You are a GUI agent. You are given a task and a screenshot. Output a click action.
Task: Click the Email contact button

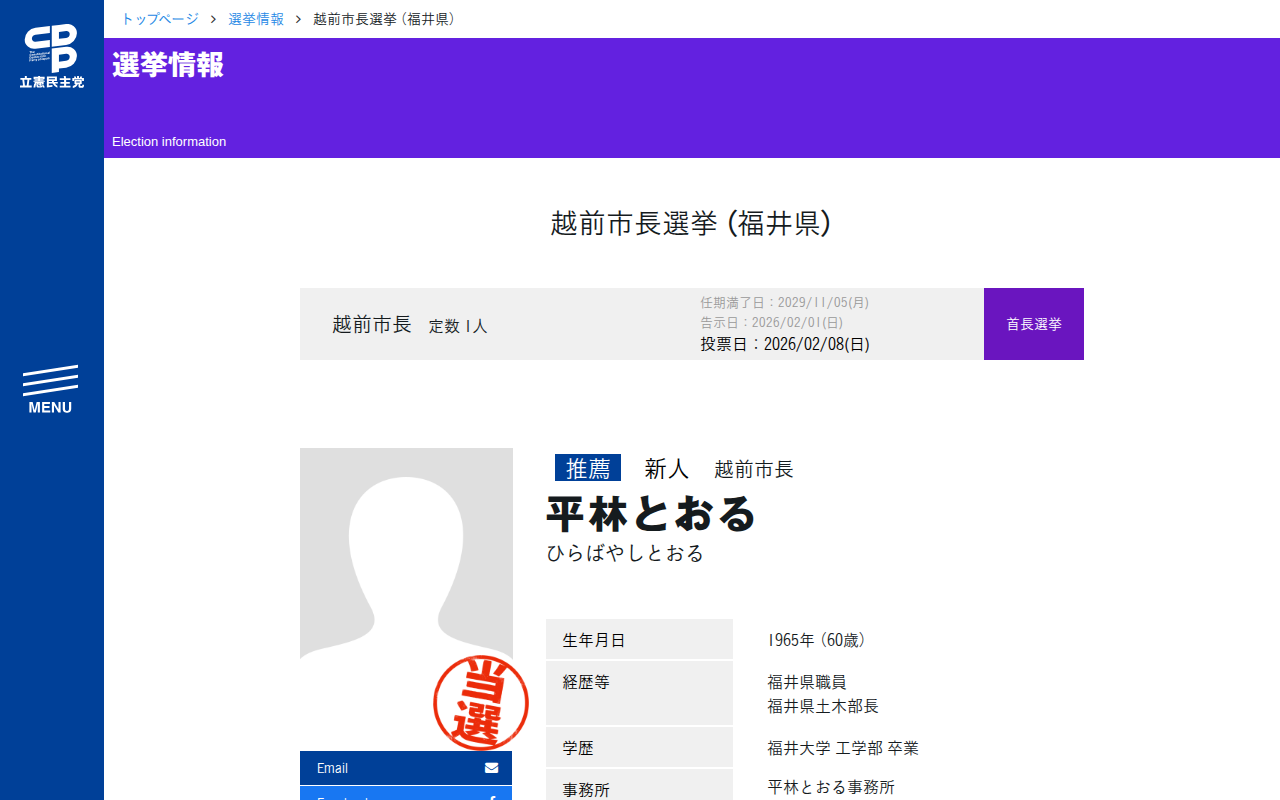pos(406,768)
